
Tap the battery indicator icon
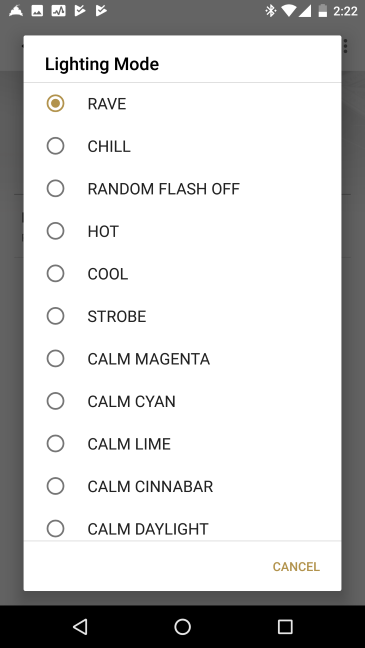[x=322, y=11]
